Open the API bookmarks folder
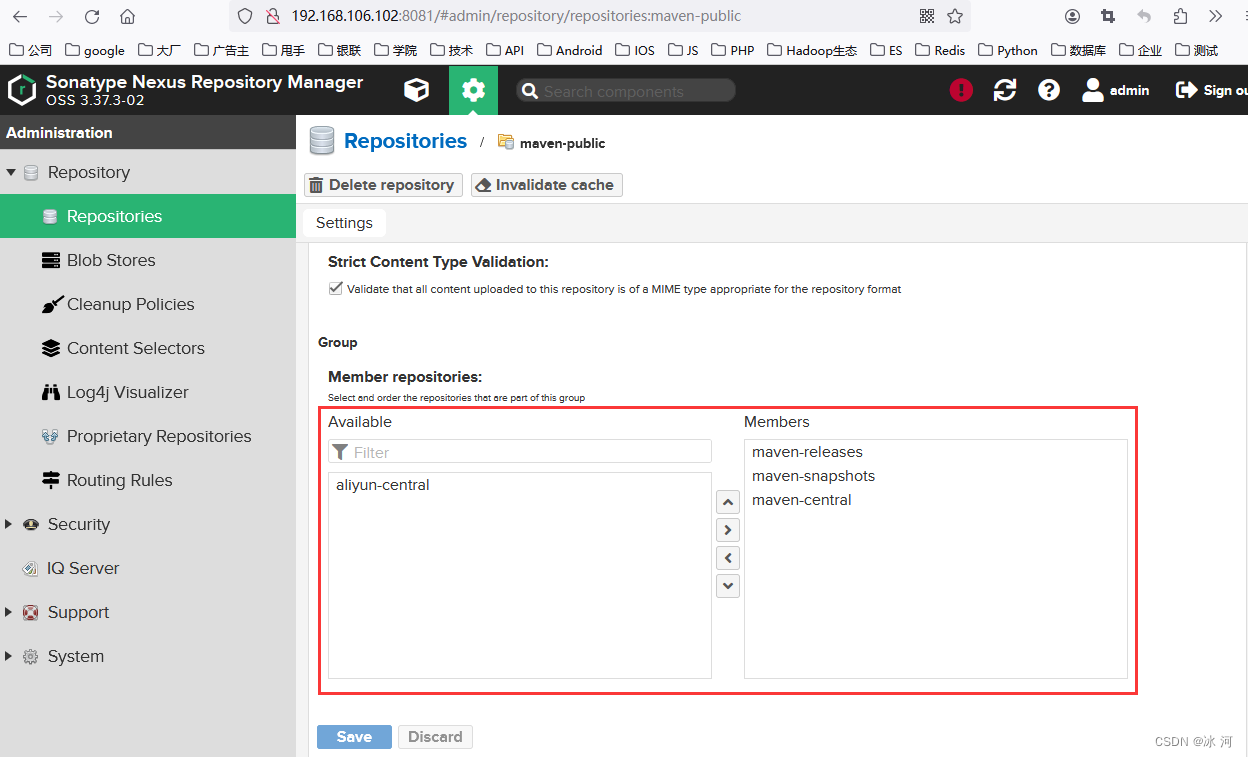This screenshot has height=757, width=1248. click(x=505, y=50)
